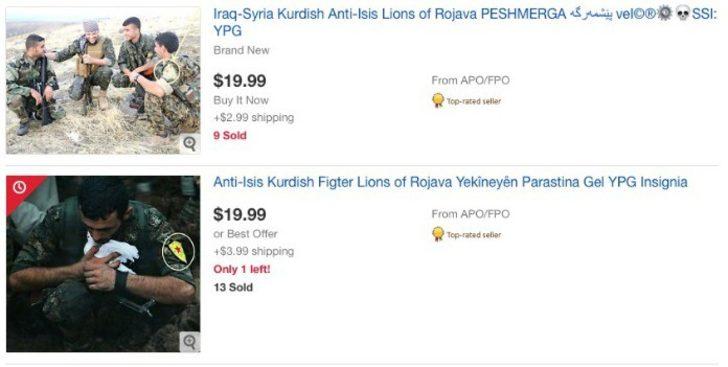Click the skull emoji in the first listing title

(682, 14)
